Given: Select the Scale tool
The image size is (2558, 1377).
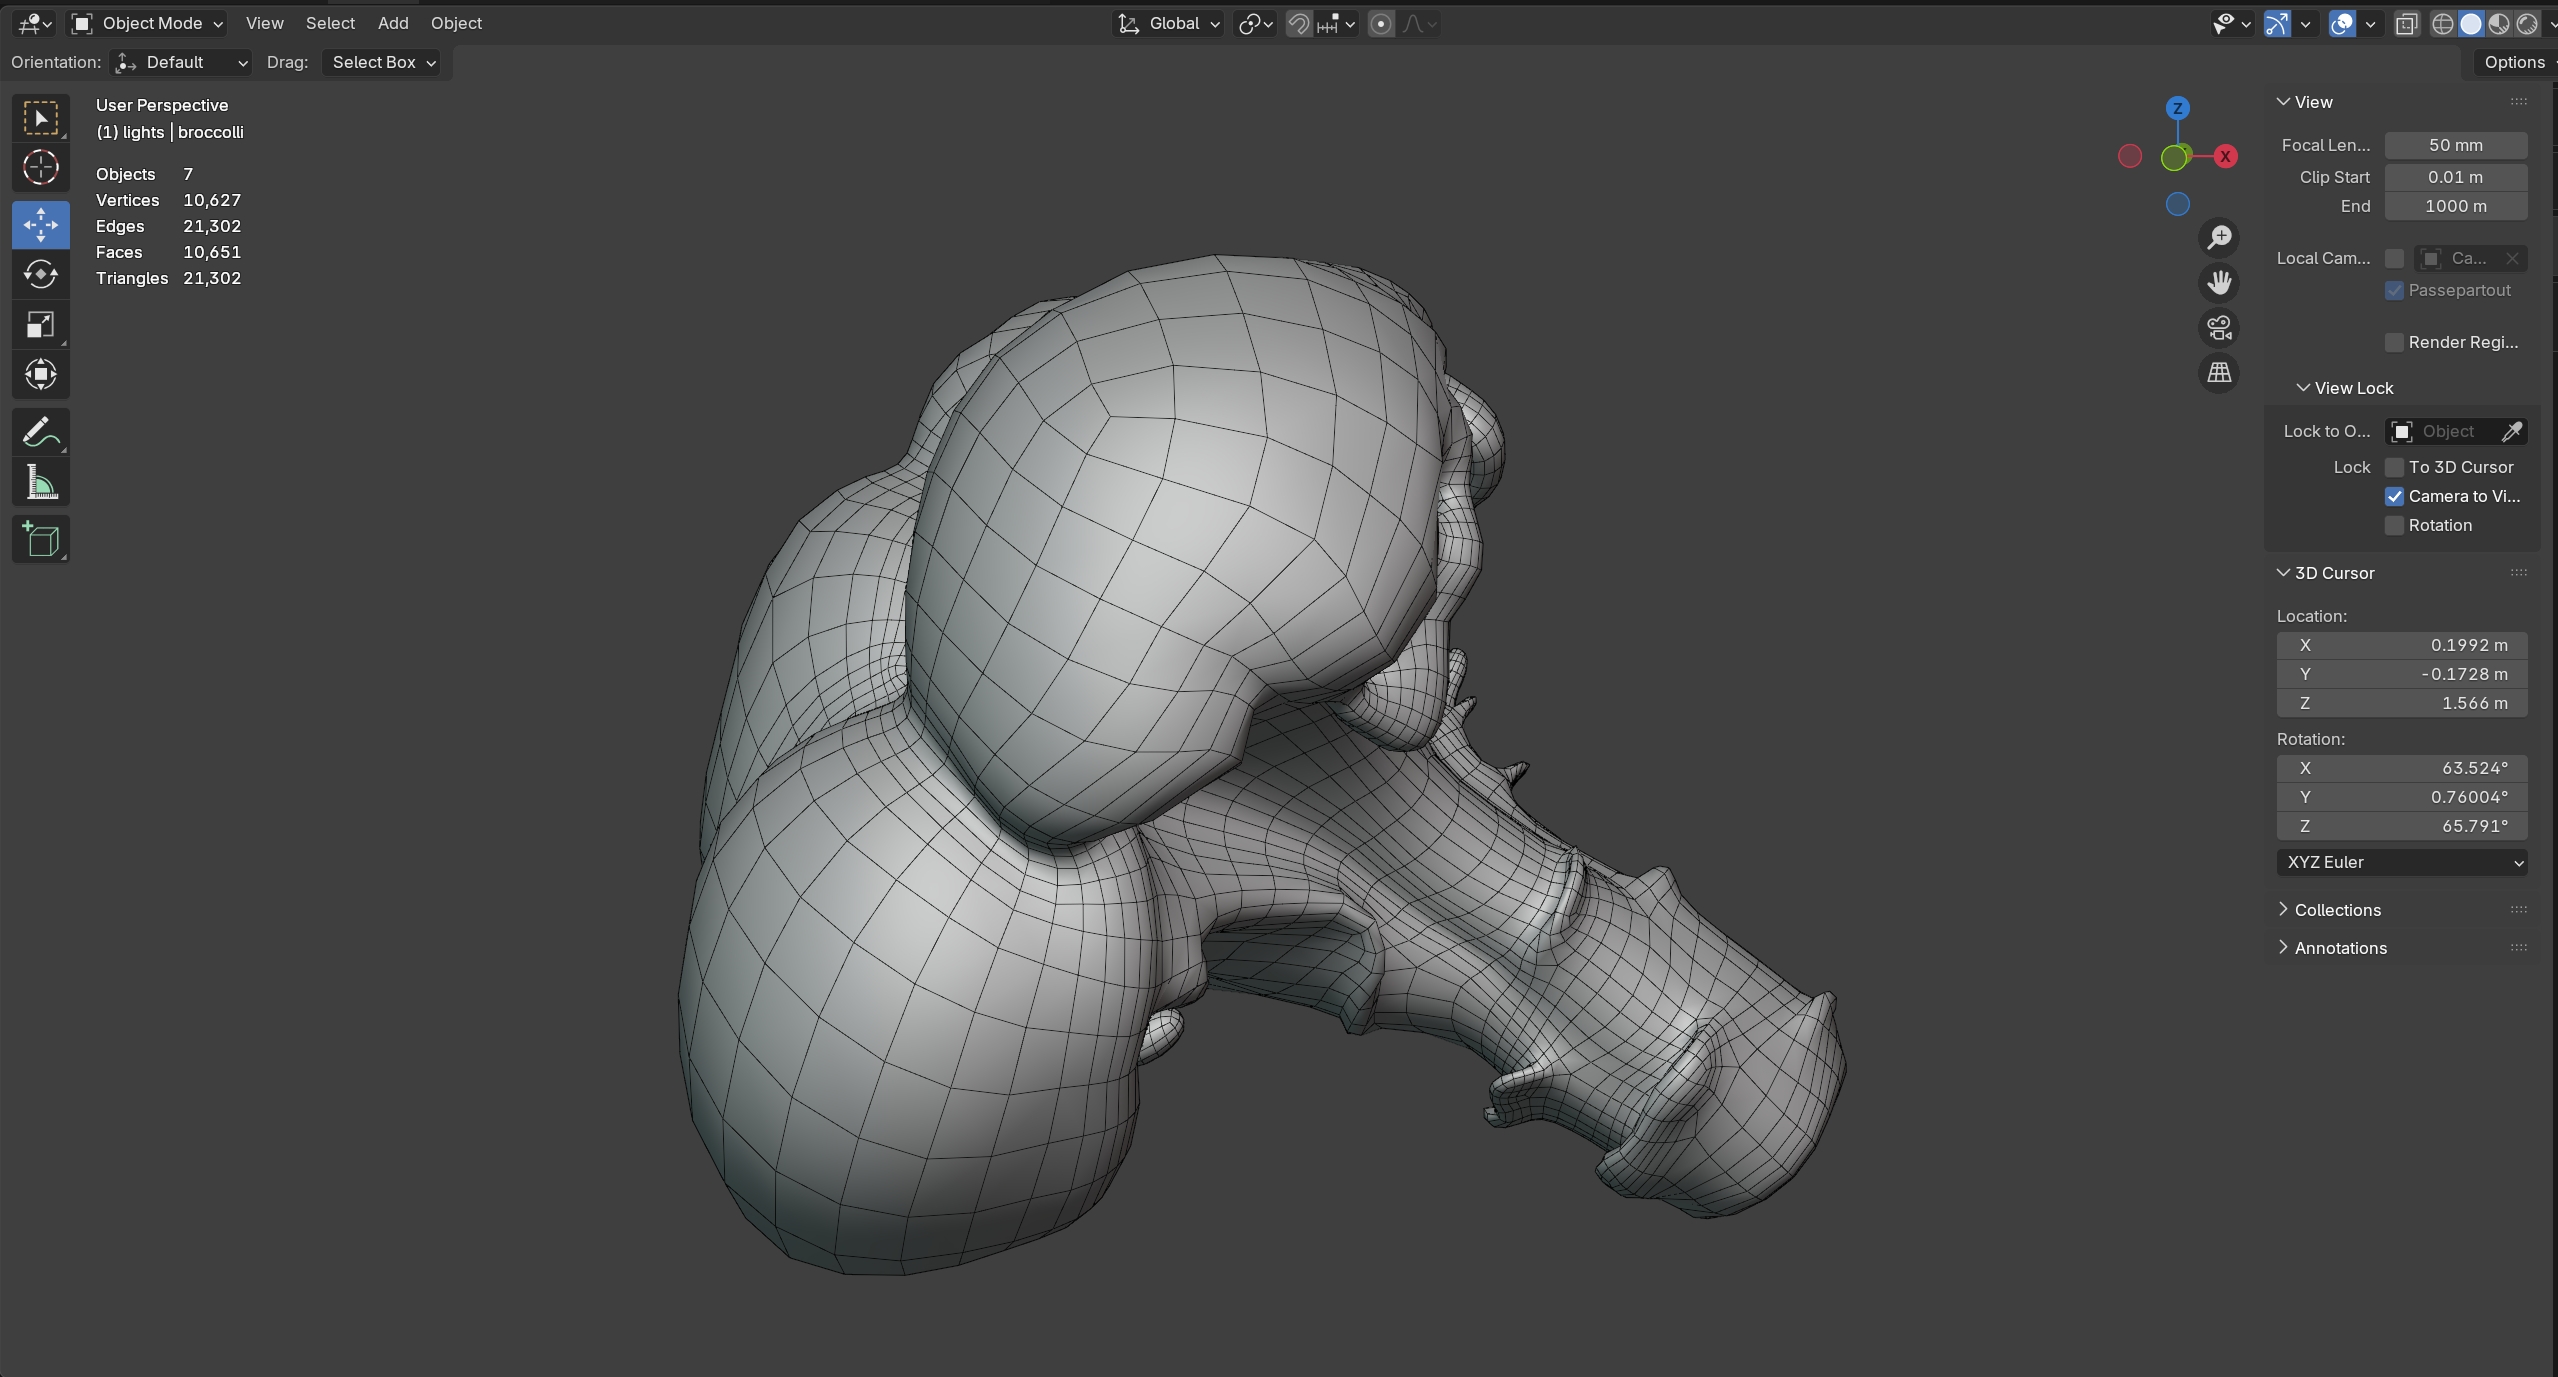Looking at the screenshot, I should click(40, 325).
